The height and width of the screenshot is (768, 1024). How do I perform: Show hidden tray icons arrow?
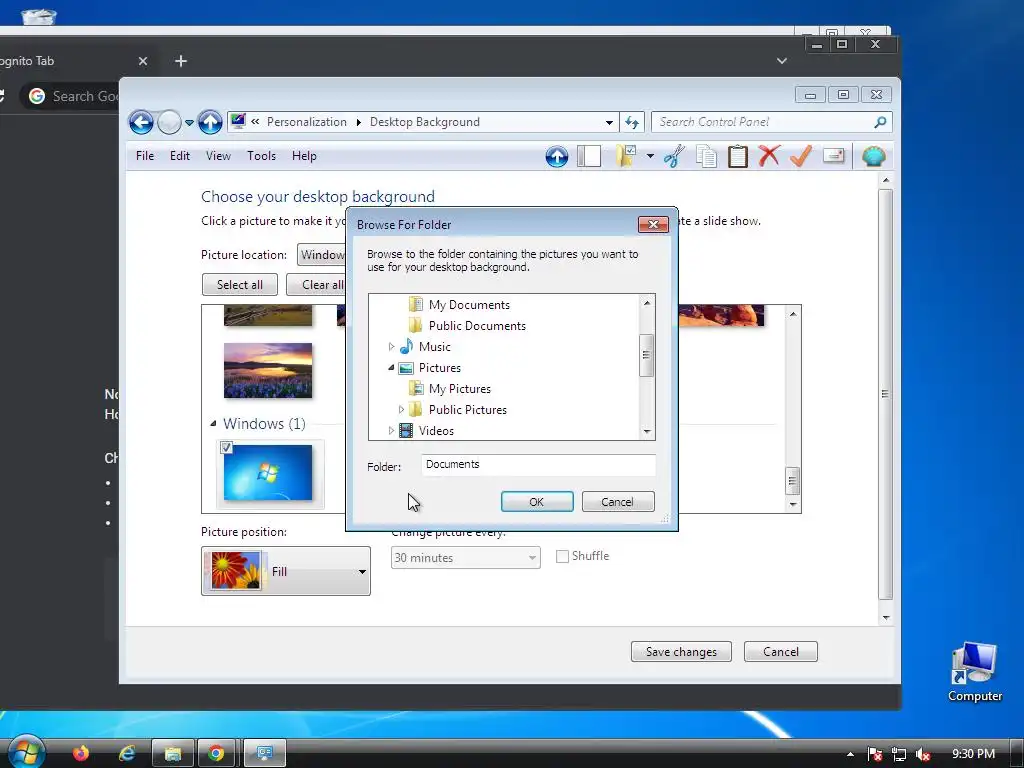coord(850,754)
